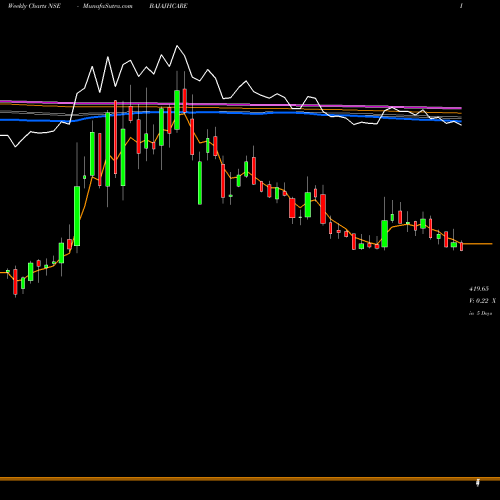Click the "MunafaSutra.com" label in header

tap(108, 6)
